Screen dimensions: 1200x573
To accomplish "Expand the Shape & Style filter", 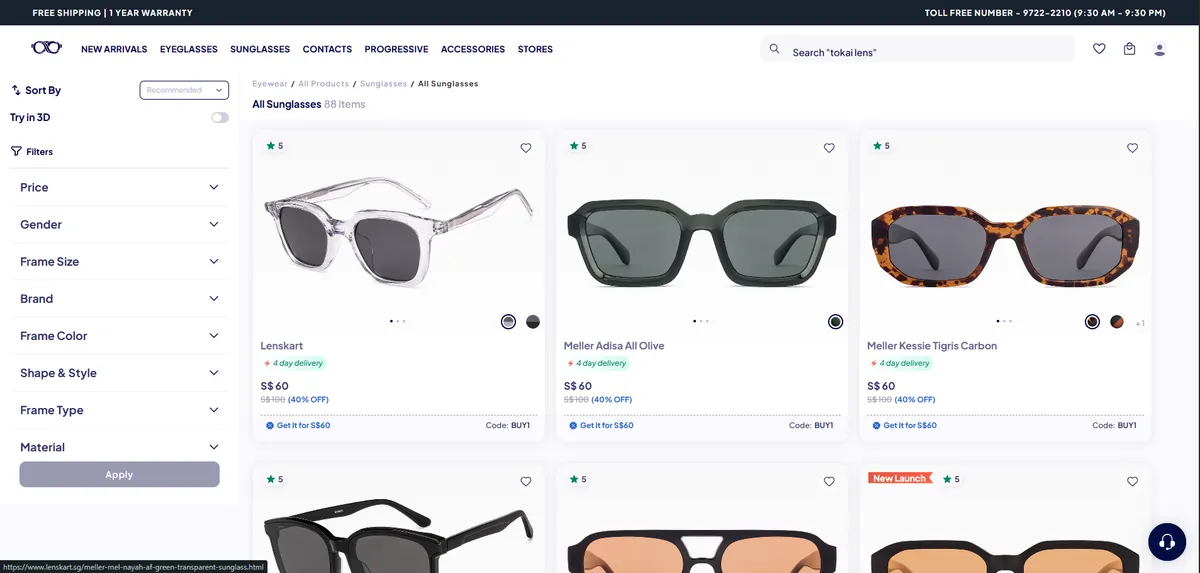I will point(120,373).
